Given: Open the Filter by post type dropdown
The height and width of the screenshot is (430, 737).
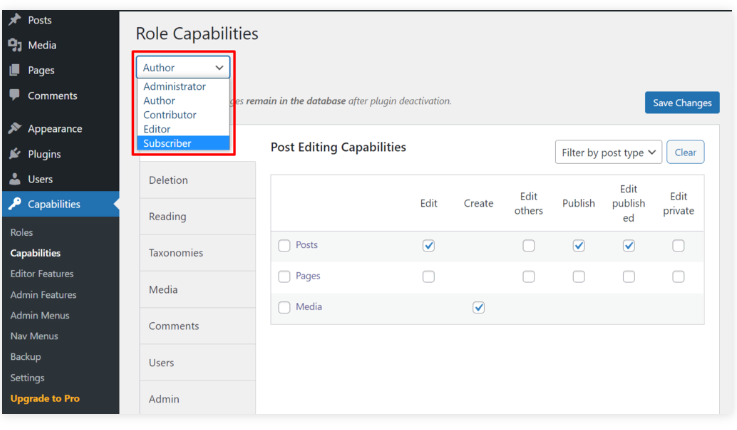Looking at the screenshot, I should (608, 152).
